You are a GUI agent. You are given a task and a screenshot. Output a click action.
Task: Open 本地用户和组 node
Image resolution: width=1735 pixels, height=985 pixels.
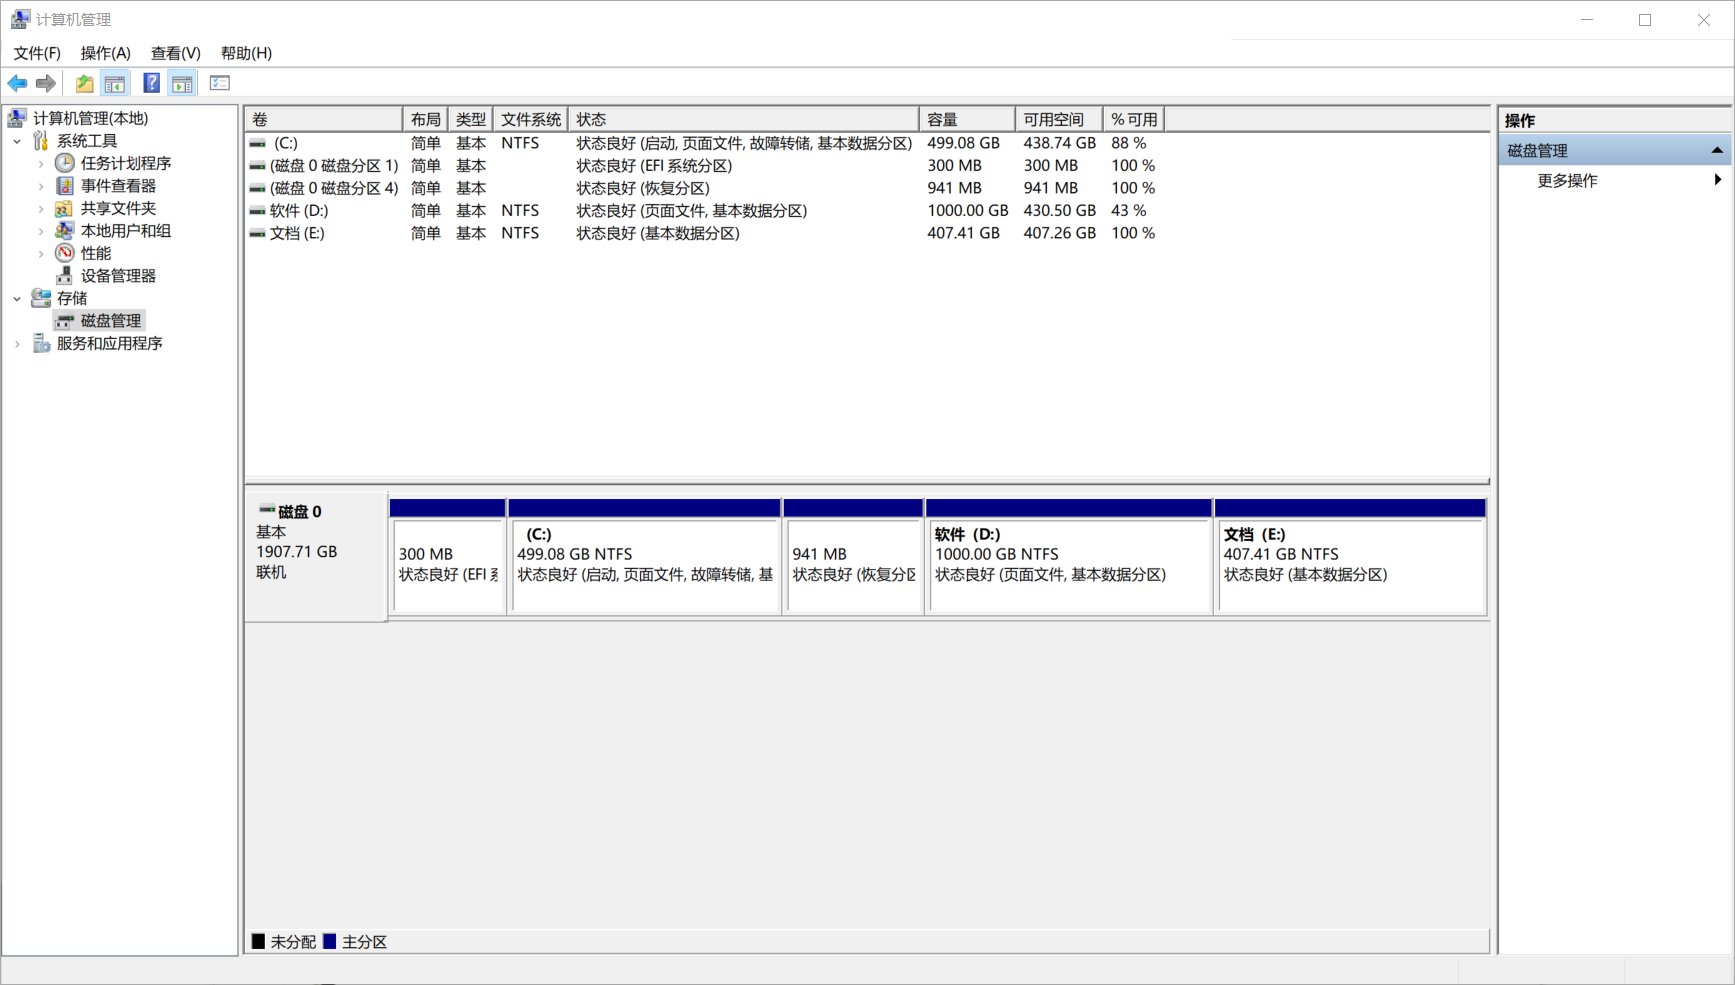coord(126,231)
